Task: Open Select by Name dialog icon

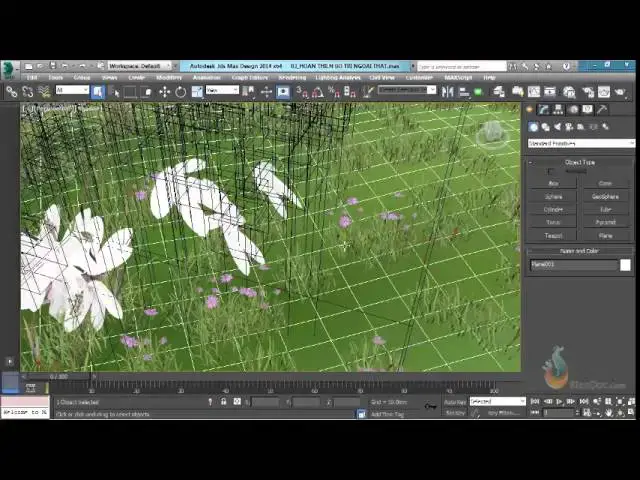Action: pyautogui.click(x=115, y=92)
